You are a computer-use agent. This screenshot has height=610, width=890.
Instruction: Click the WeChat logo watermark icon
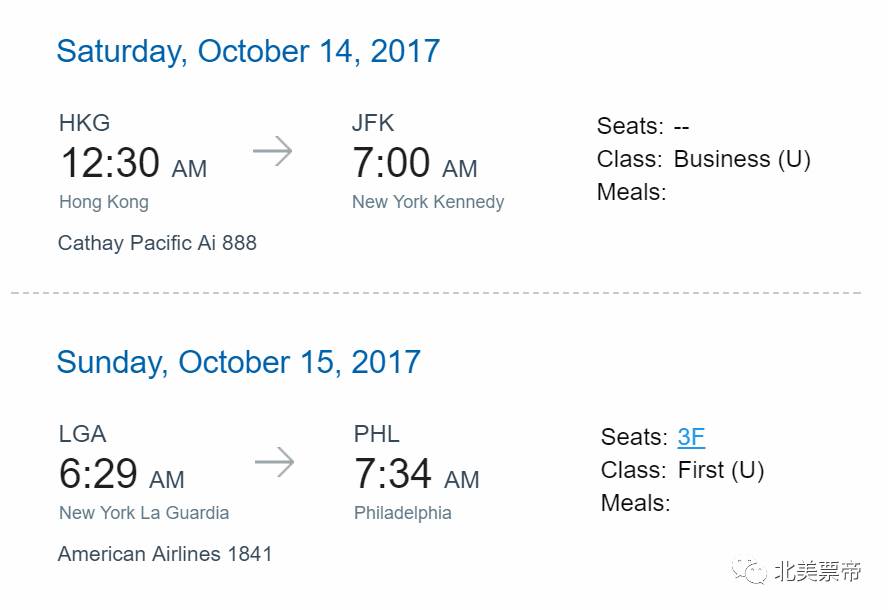749,570
